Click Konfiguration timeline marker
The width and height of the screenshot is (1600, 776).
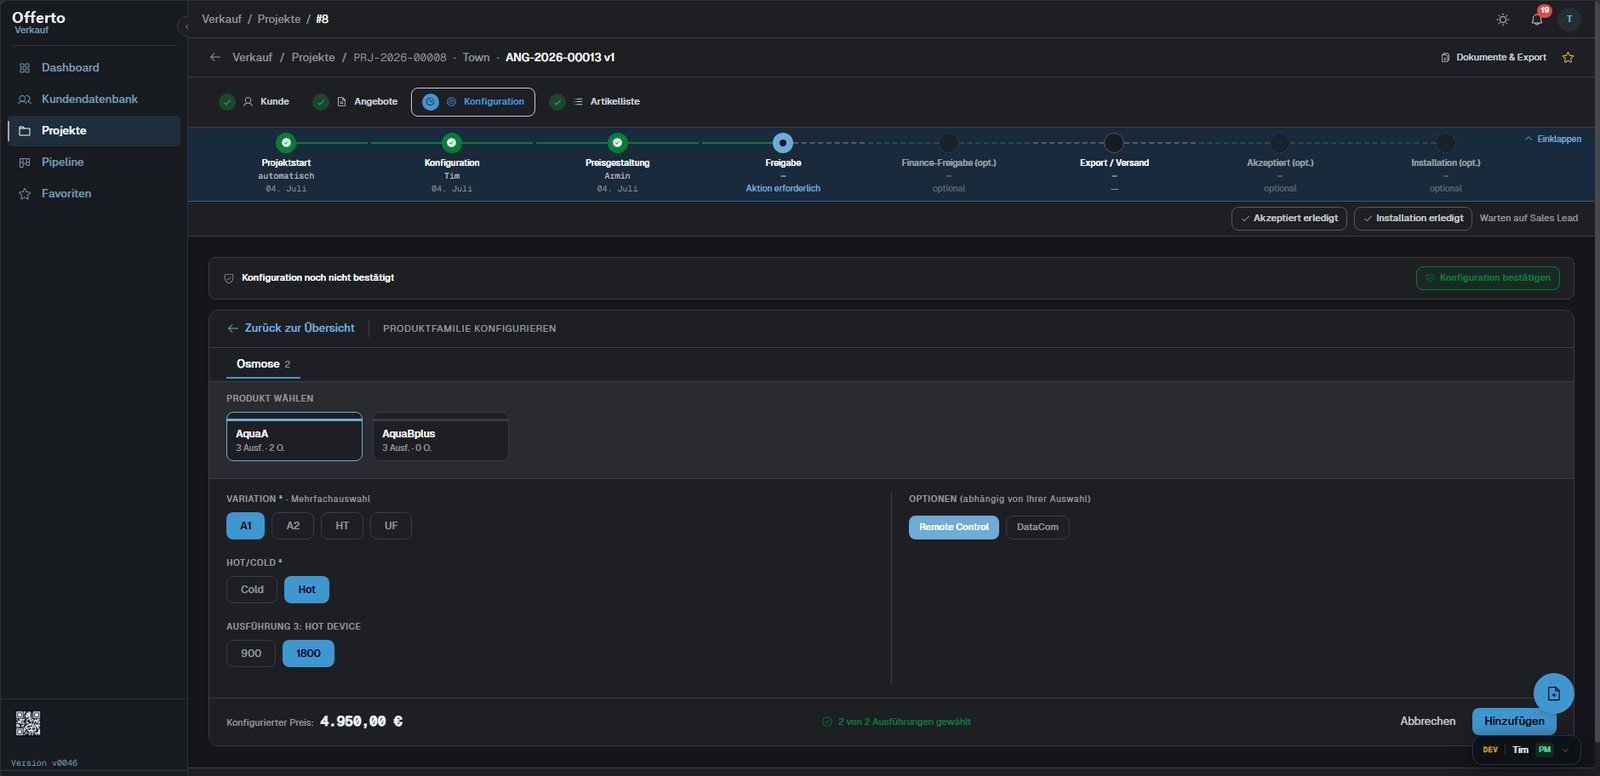[452, 143]
